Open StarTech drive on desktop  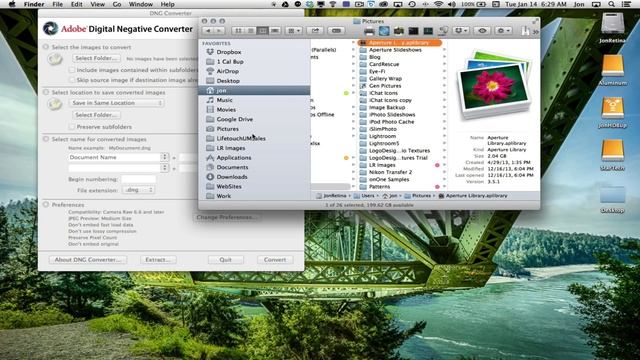pos(612,155)
